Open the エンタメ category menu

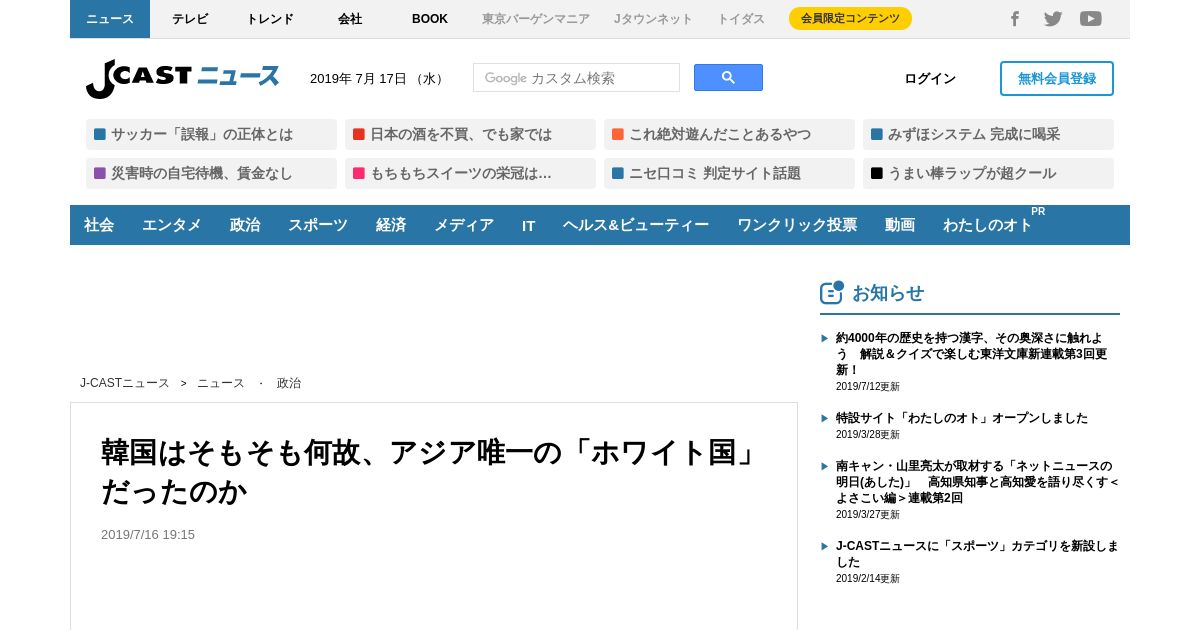click(x=172, y=225)
